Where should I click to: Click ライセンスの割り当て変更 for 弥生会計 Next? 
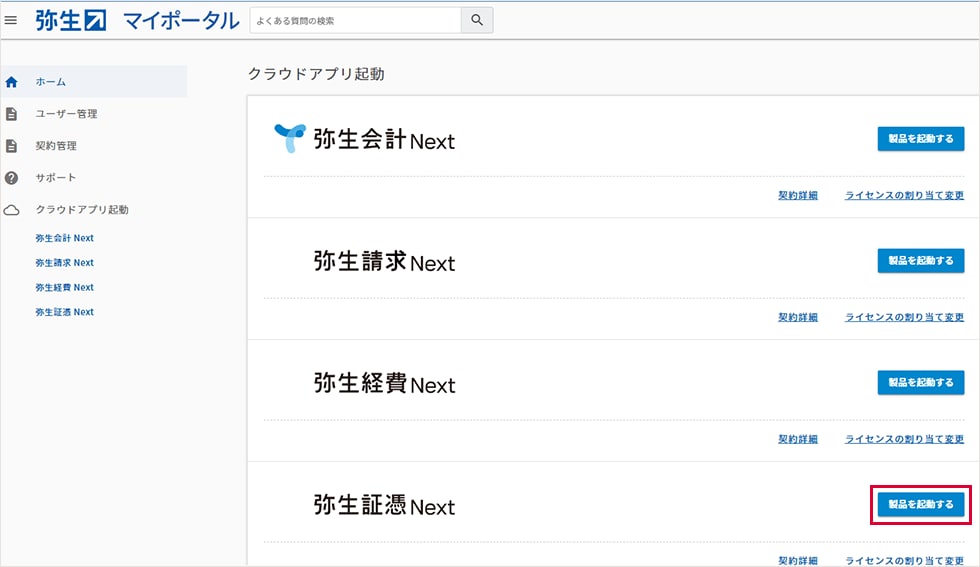coord(904,195)
